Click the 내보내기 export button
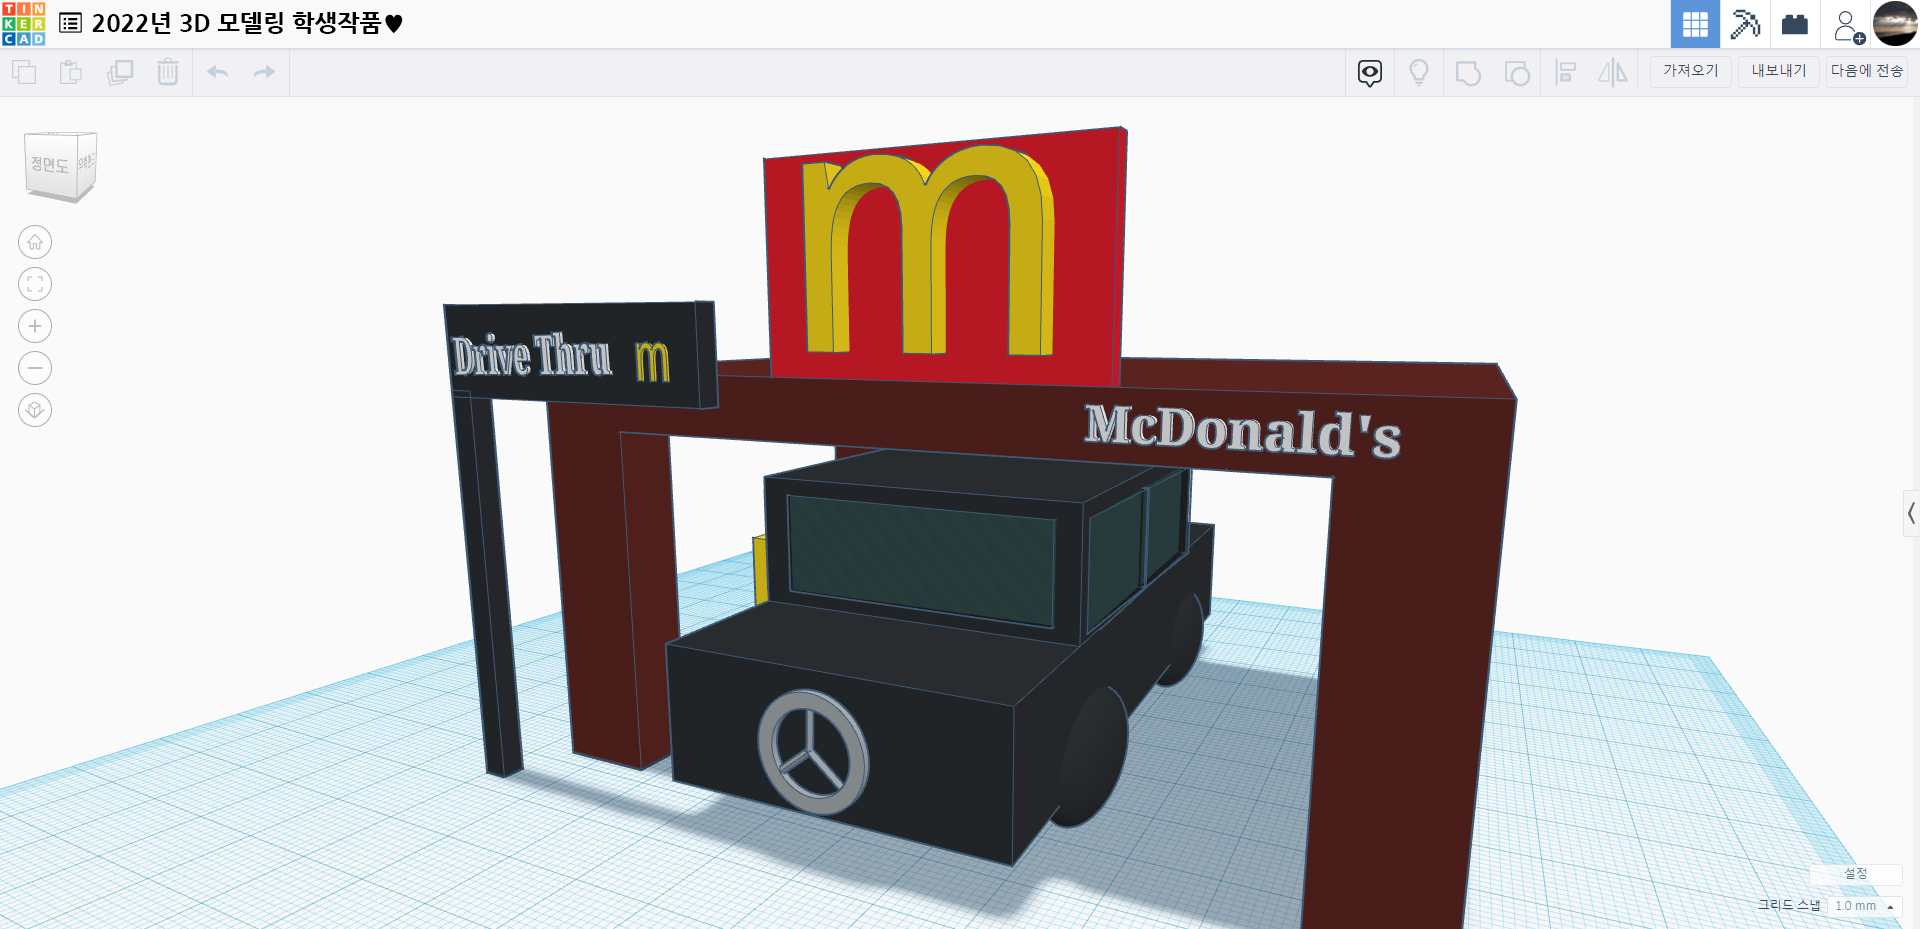Image resolution: width=1920 pixels, height=929 pixels. pyautogui.click(x=1779, y=71)
